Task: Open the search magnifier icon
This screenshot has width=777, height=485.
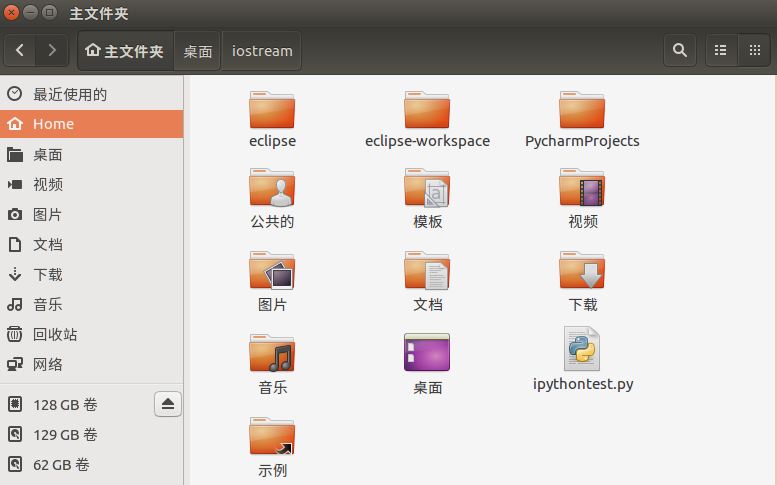Action: coord(679,50)
